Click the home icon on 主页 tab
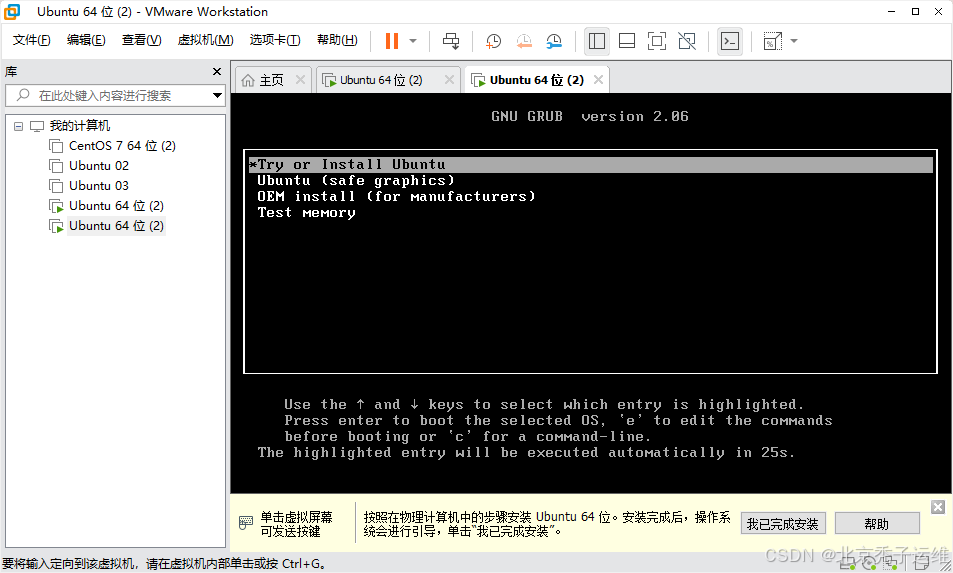This screenshot has height=573, width=953. point(247,80)
